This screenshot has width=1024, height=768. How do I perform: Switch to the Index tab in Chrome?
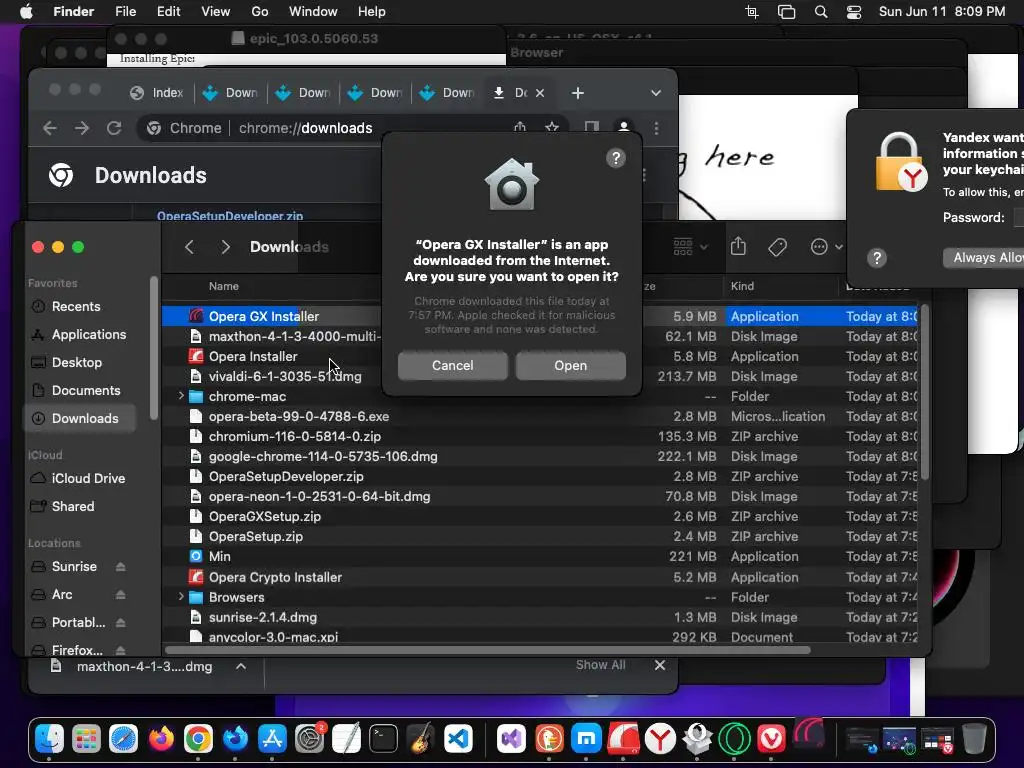(x=157, y=93)
